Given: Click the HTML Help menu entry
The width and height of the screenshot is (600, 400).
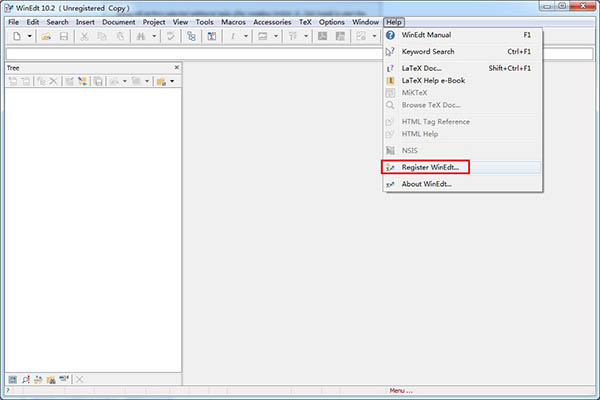Looking at the screenshot, I should 462,134.
